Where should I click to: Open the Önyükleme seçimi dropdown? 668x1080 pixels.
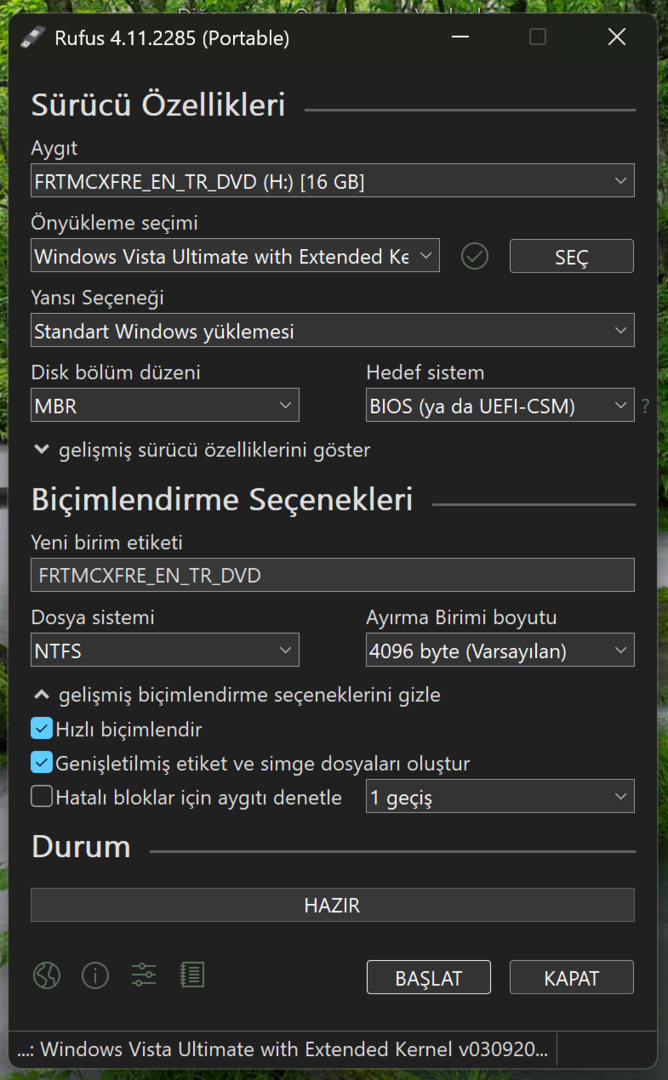235,256
